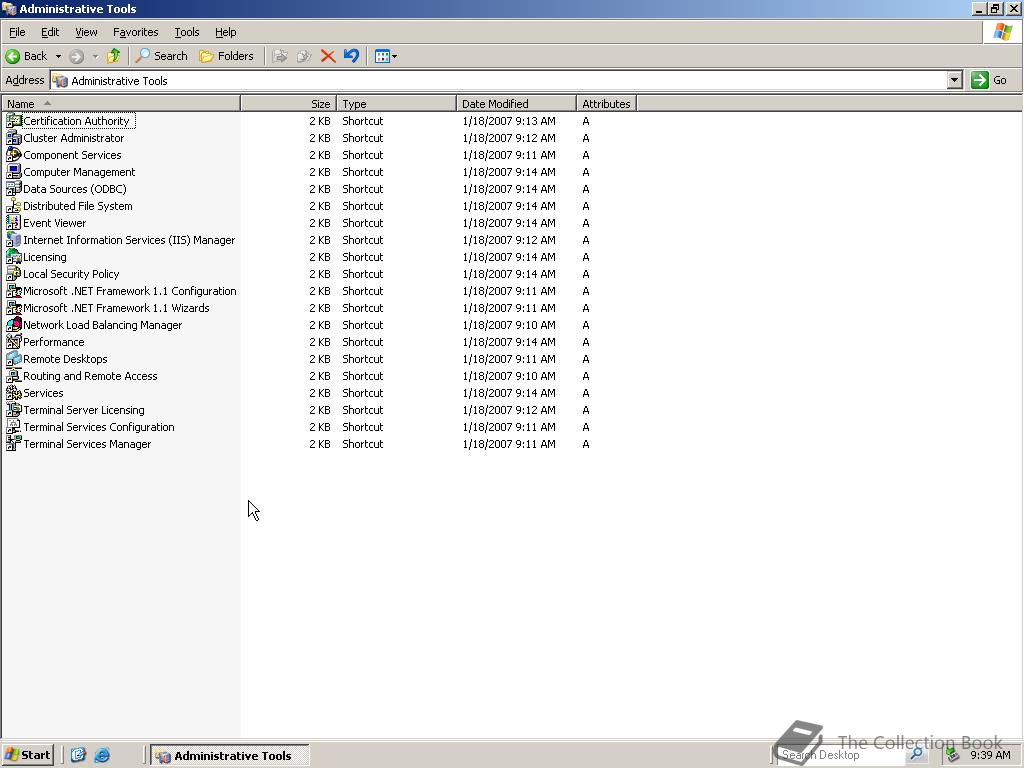Click Services row date '1/18/2007 9:14 AM'
Viewport: 1024px width, 768px height.
[509, 393]
